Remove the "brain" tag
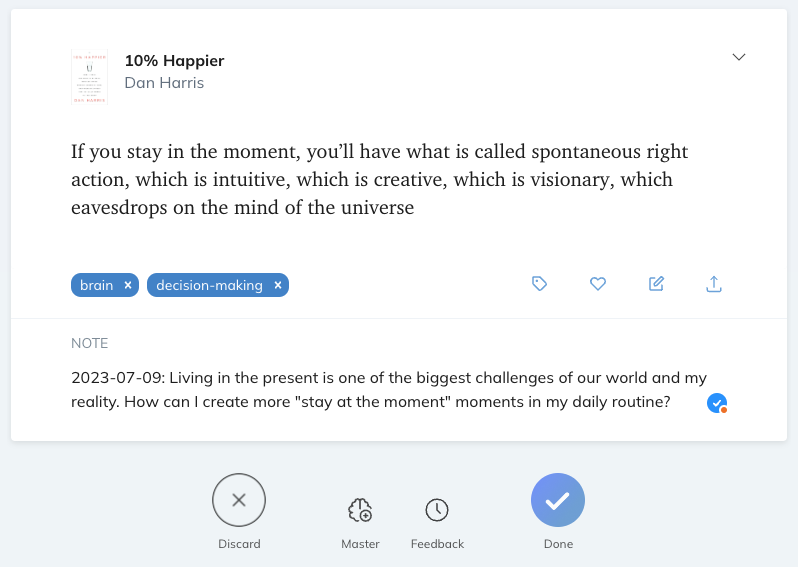Viewport: 798px width, 567px height. [x=128, y=285]
